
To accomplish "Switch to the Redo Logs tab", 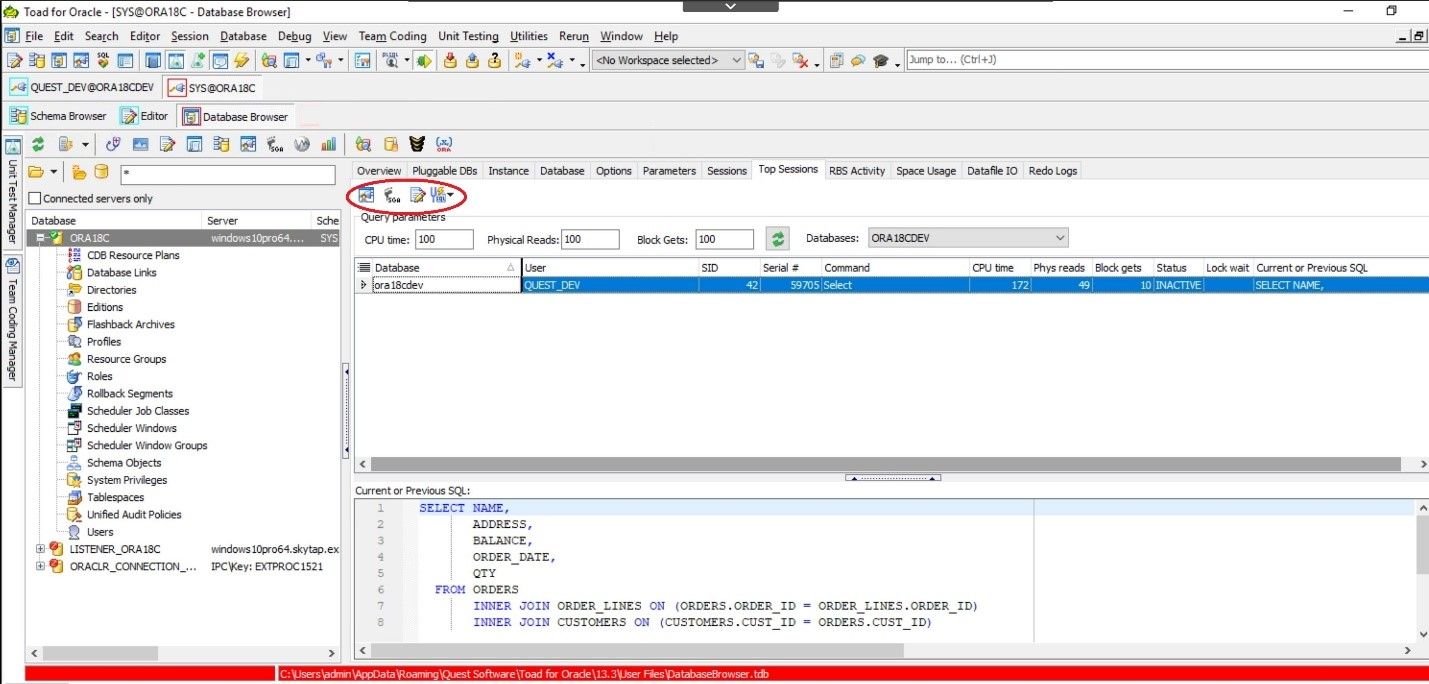I will point(1053,171).
